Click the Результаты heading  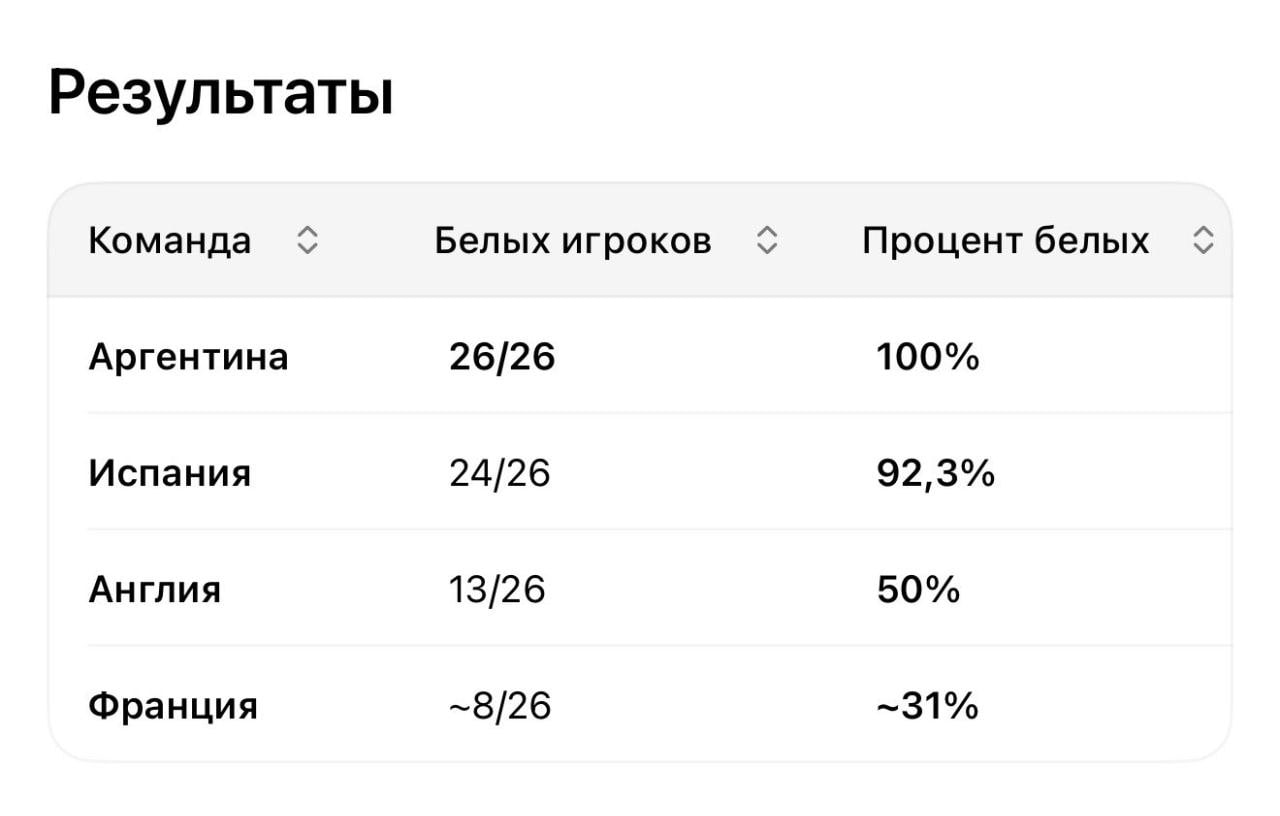coord(220,95)
